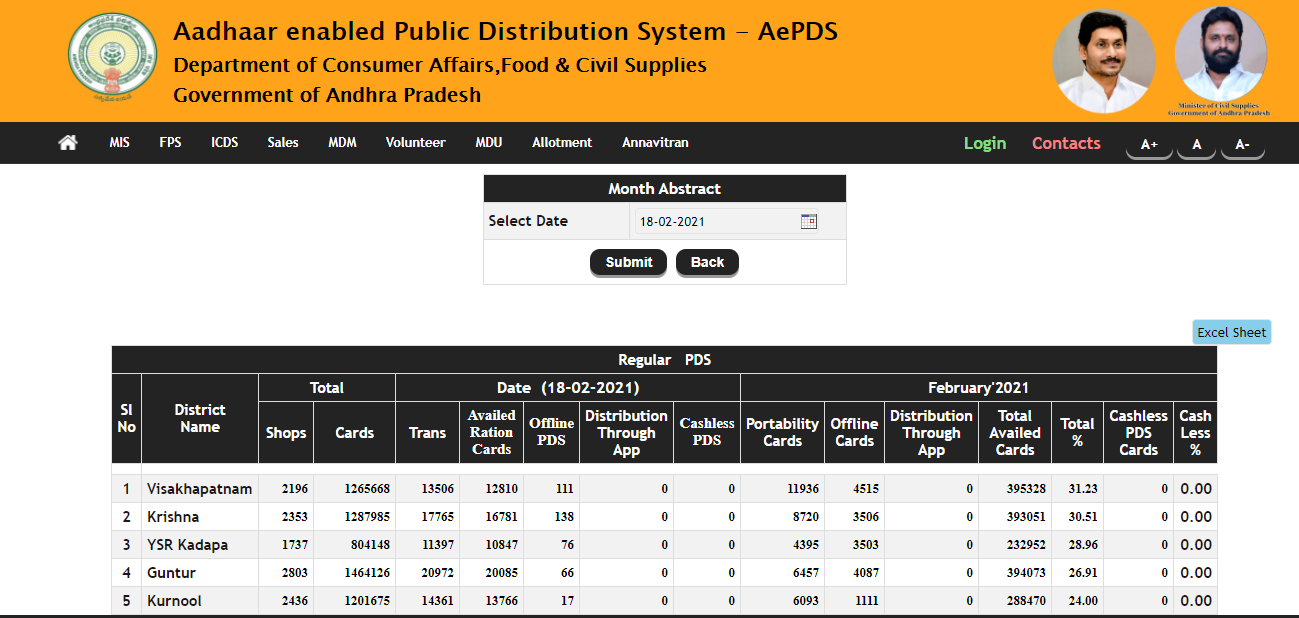
Task: Open the calendar picker icon
Action: coord(809,221)
